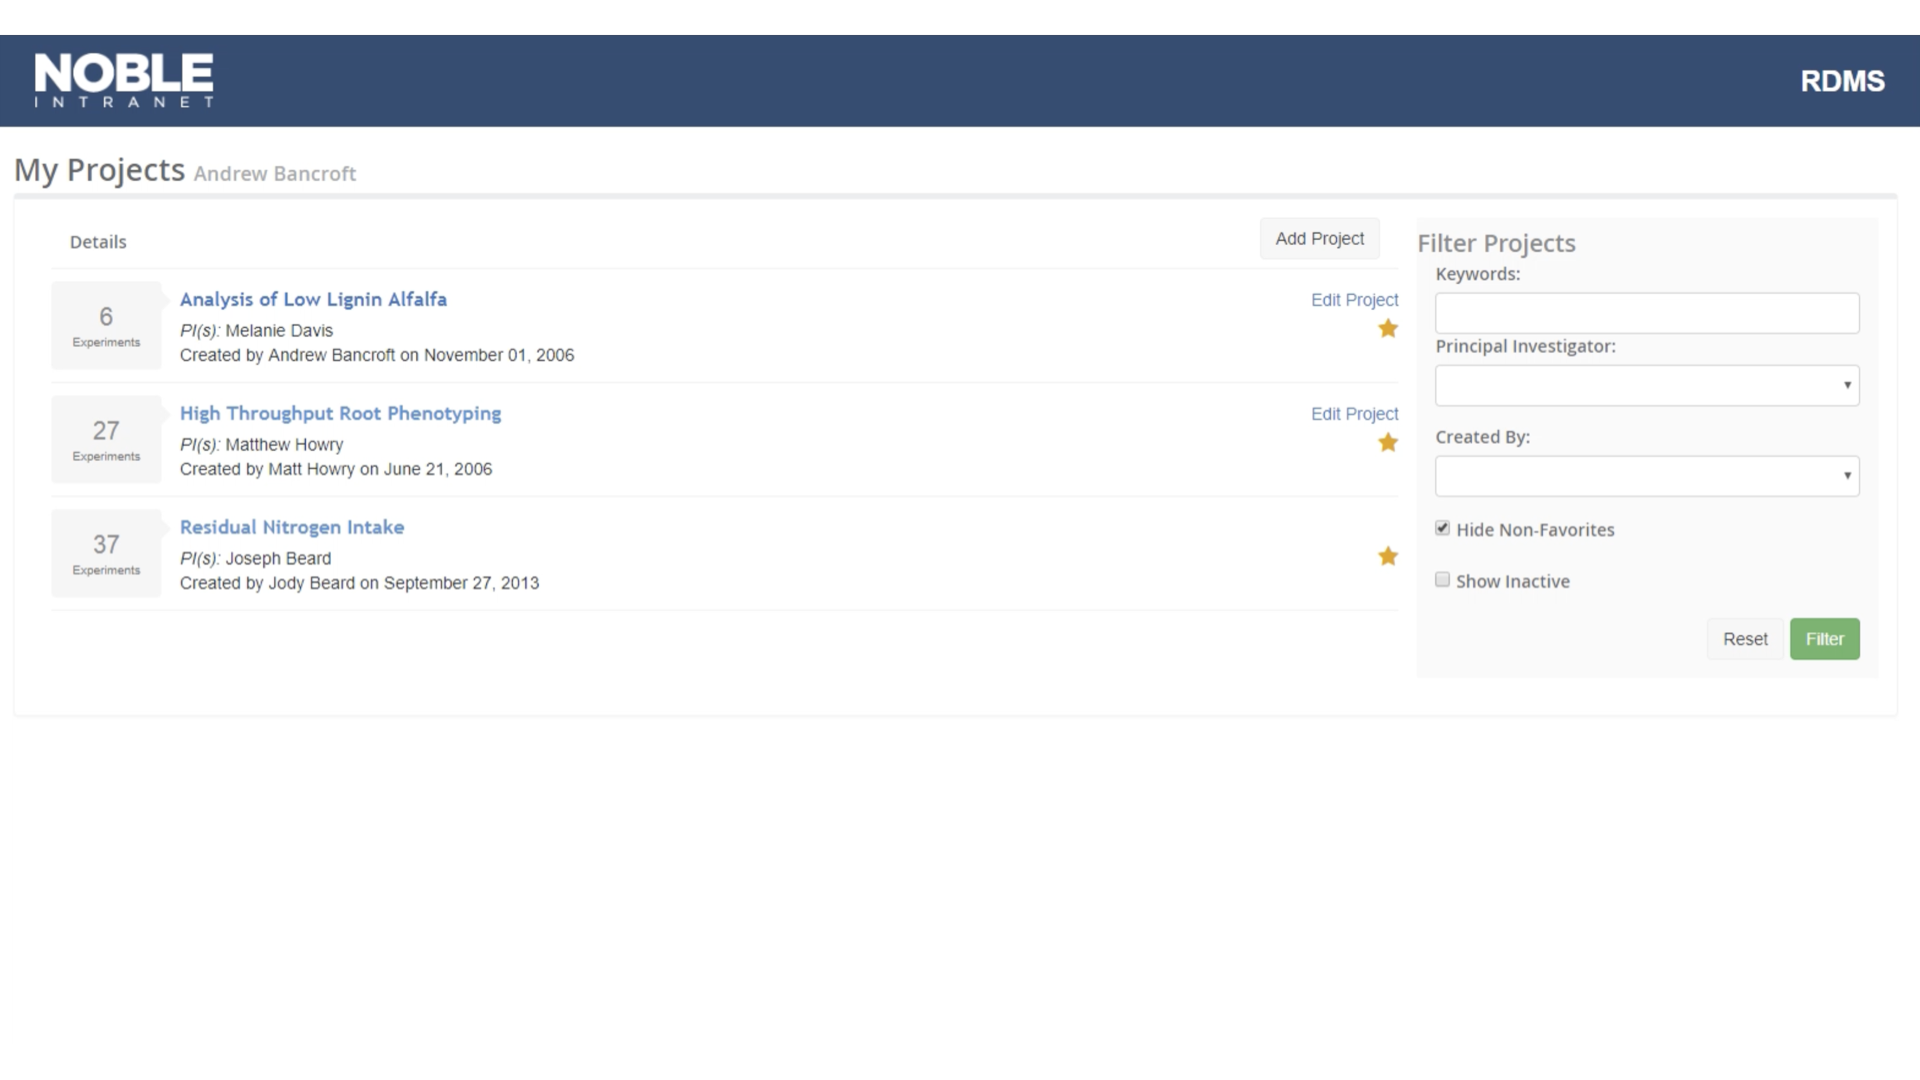Click the 37 Experiments badge for Residual Nitrogen Intake
The image size is (1920, 1080).
[x=104, y=553]
